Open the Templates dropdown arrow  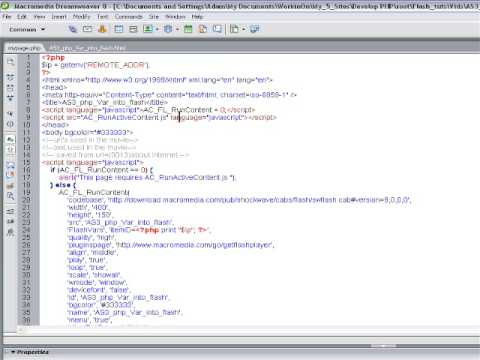point(244,29)
